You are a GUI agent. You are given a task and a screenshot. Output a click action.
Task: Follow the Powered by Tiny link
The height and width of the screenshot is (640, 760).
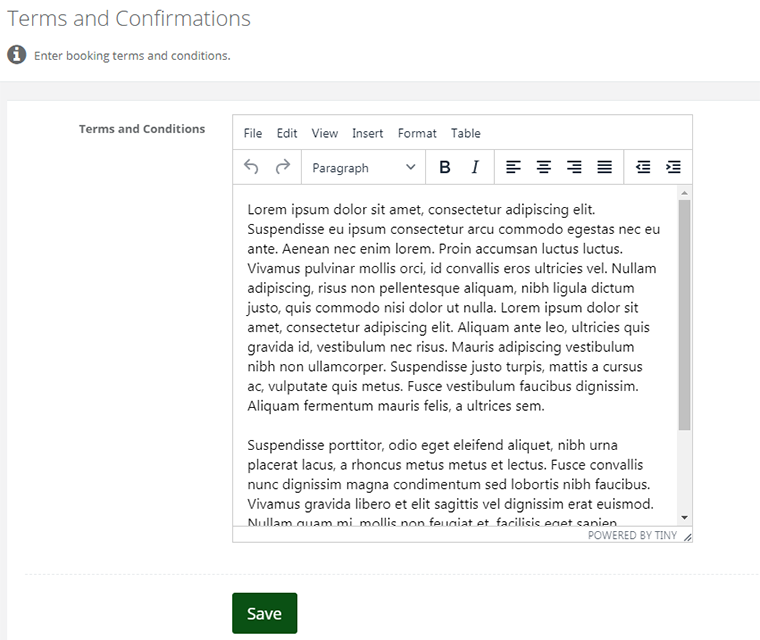coord(632,535)
